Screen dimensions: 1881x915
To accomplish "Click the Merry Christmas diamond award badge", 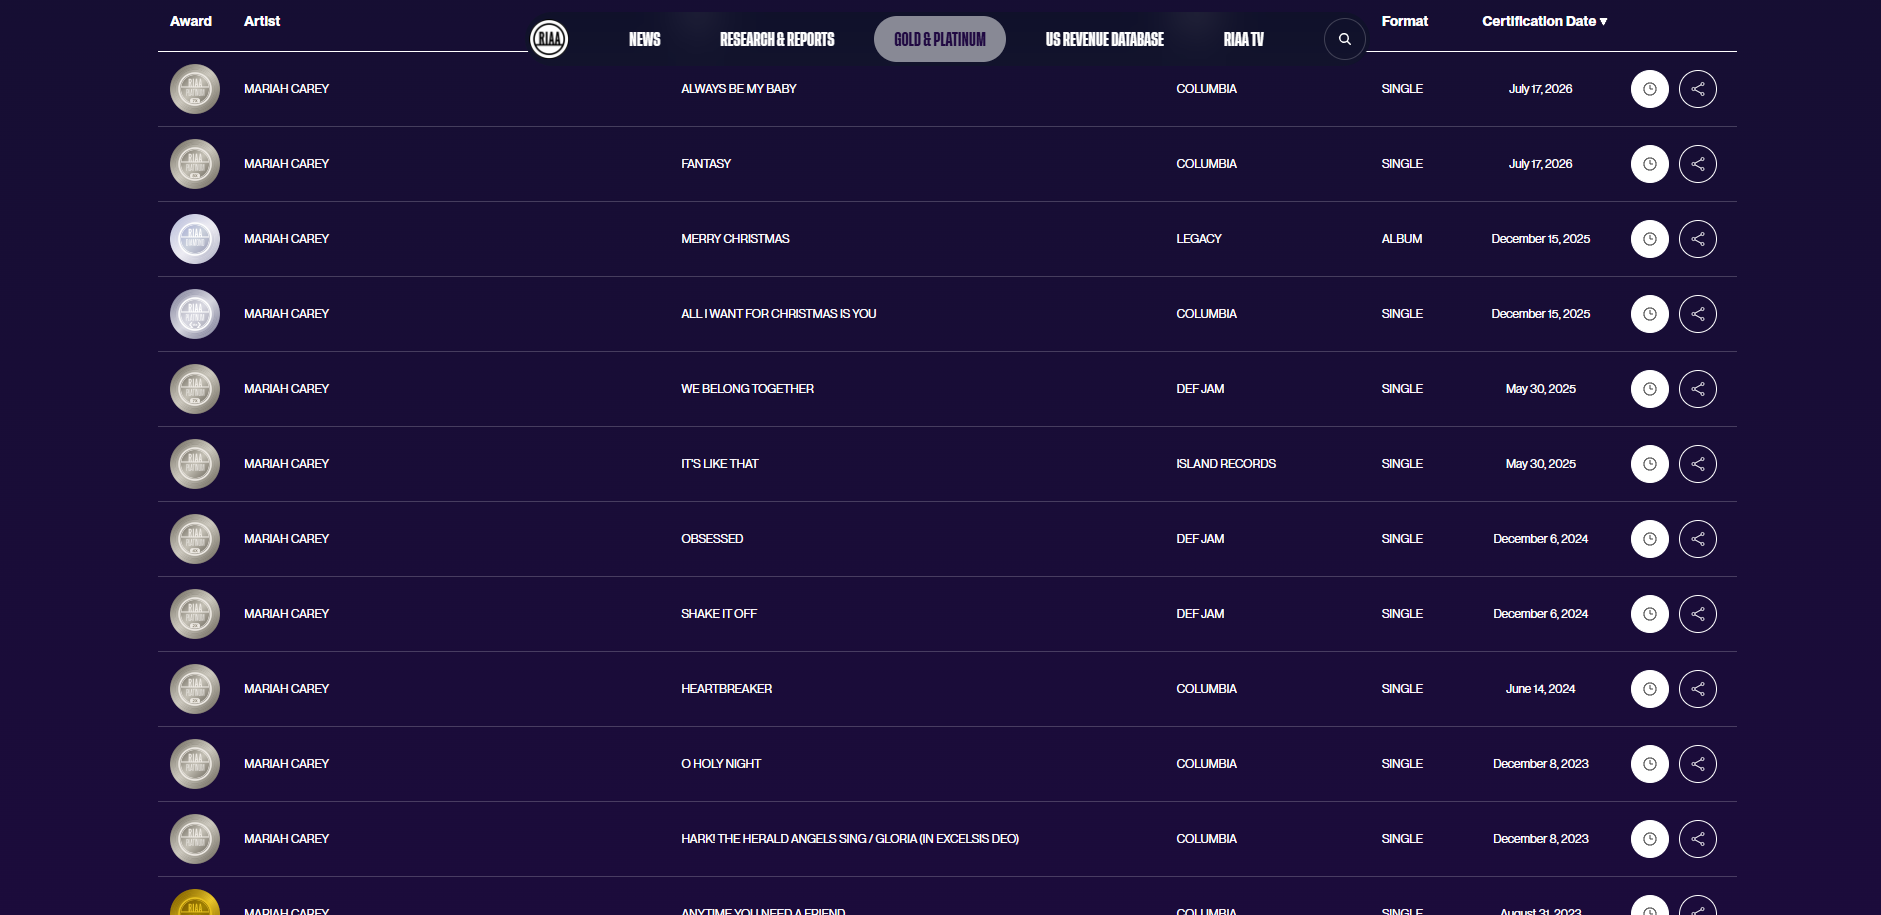I will coord(195,239).
